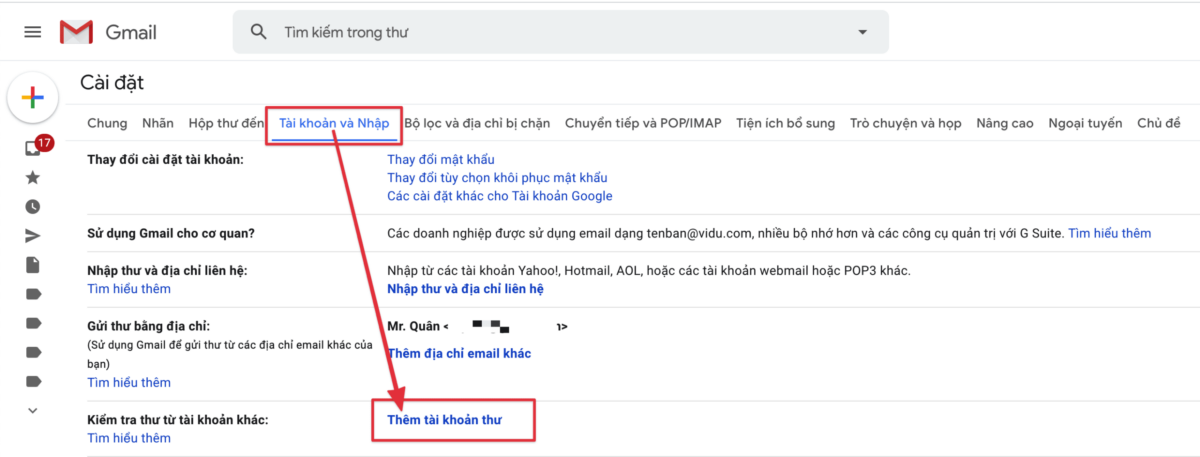
Task: Click 'Thay đổi mật khẩu' link
Action: 440,160
